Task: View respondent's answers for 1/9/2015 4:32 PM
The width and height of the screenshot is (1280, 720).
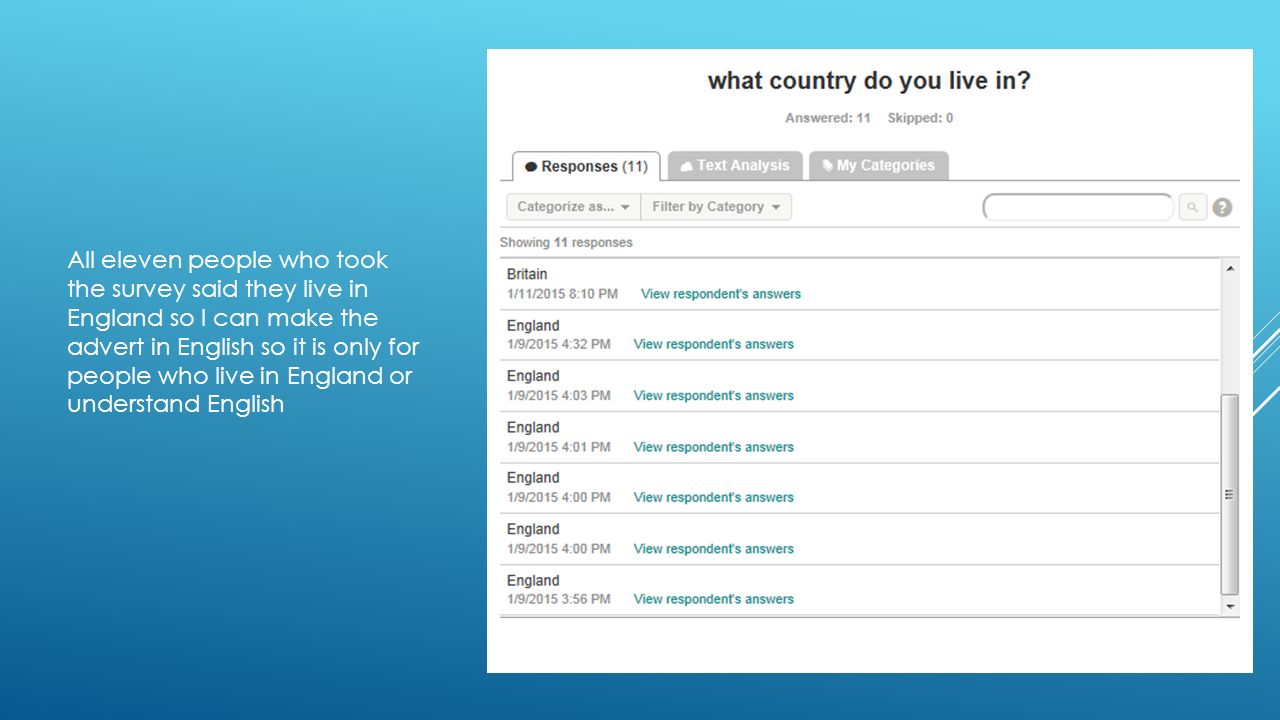Action: pyautogui.click(x=714, y=344)
